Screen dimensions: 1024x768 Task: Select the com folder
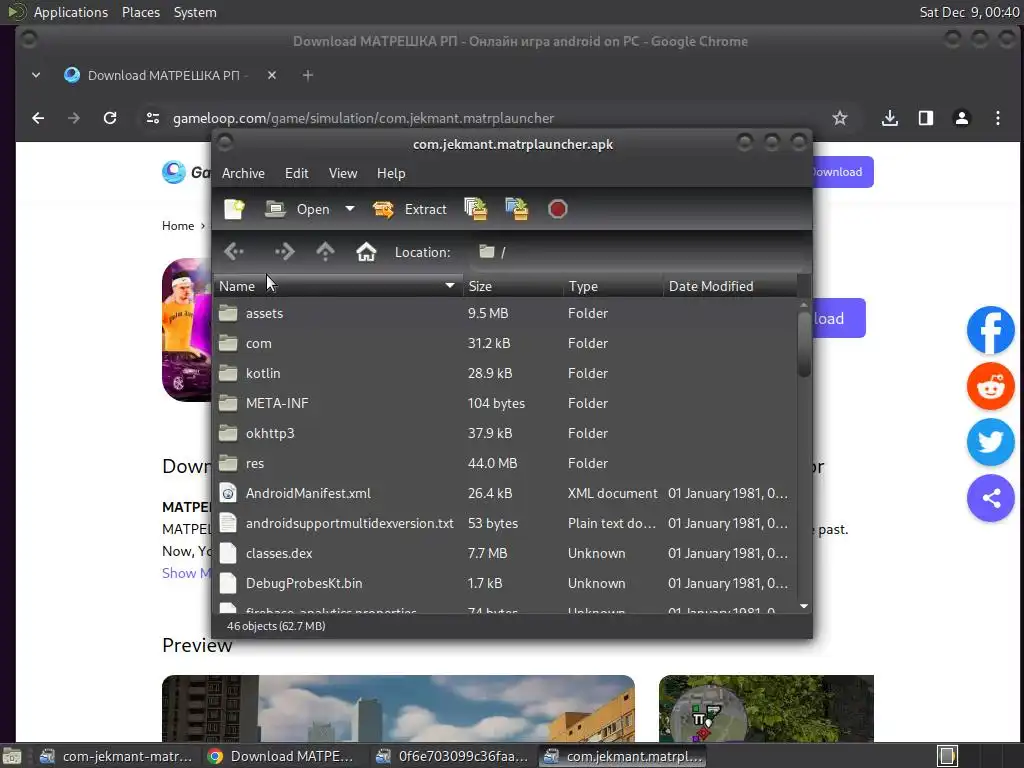click(505, 344)
